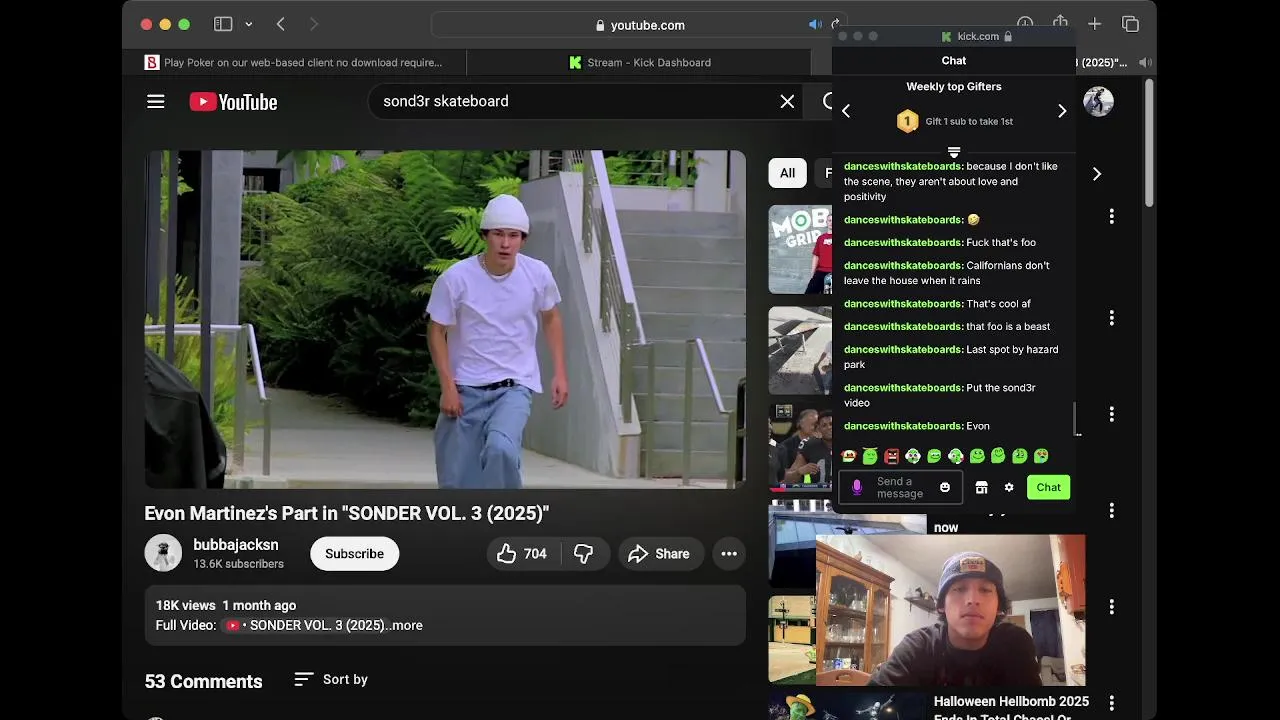This screenshot has height=720, width=1280.
Task: Send message with green Chat button
Action: (1048, 487)
